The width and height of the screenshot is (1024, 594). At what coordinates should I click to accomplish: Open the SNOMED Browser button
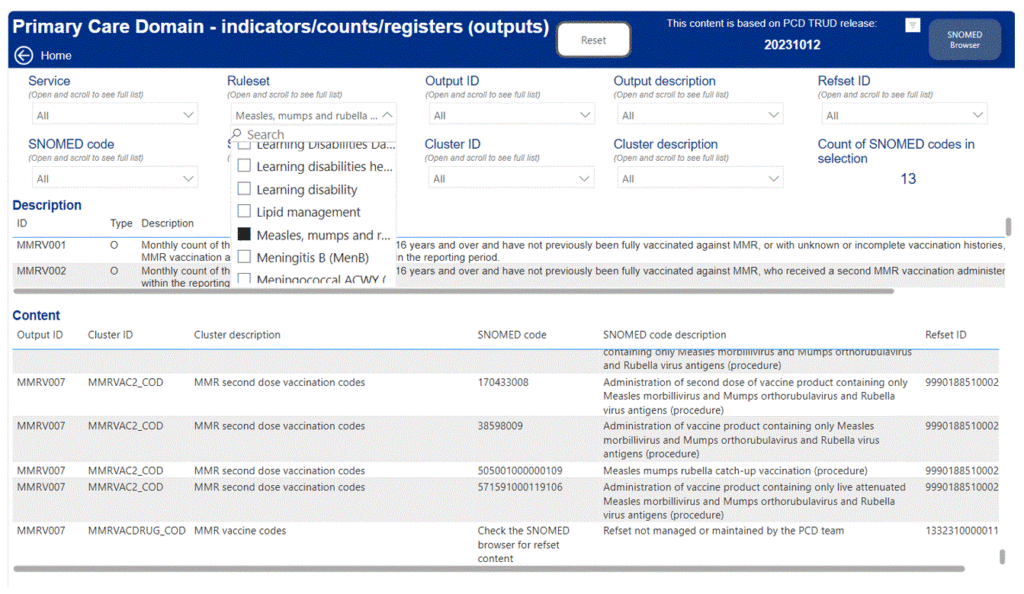click(x=964, y=40)
